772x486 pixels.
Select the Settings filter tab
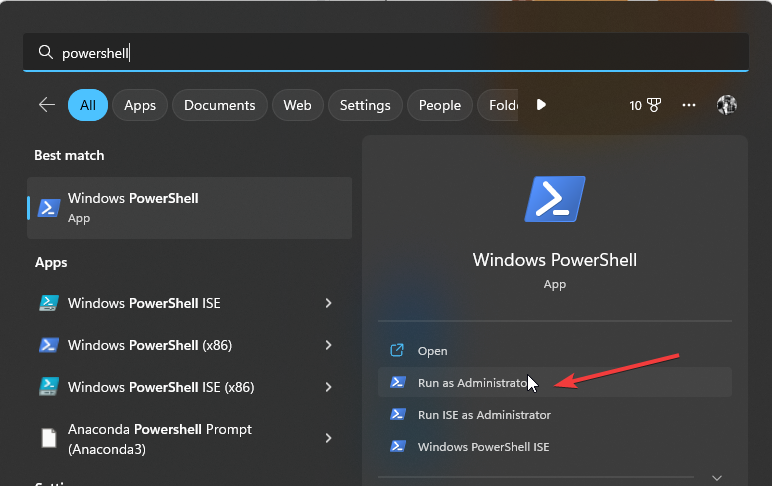(365, 105)
